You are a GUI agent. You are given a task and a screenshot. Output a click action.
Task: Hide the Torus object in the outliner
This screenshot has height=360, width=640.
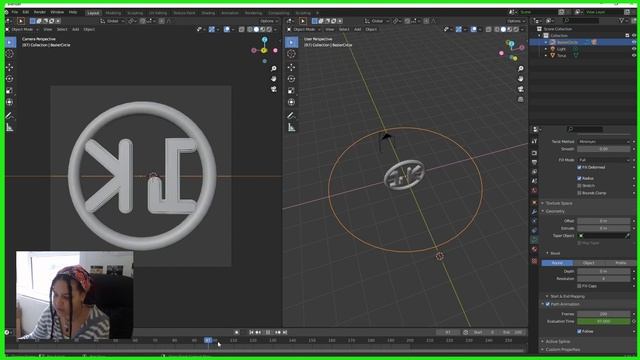coord(634,55)
